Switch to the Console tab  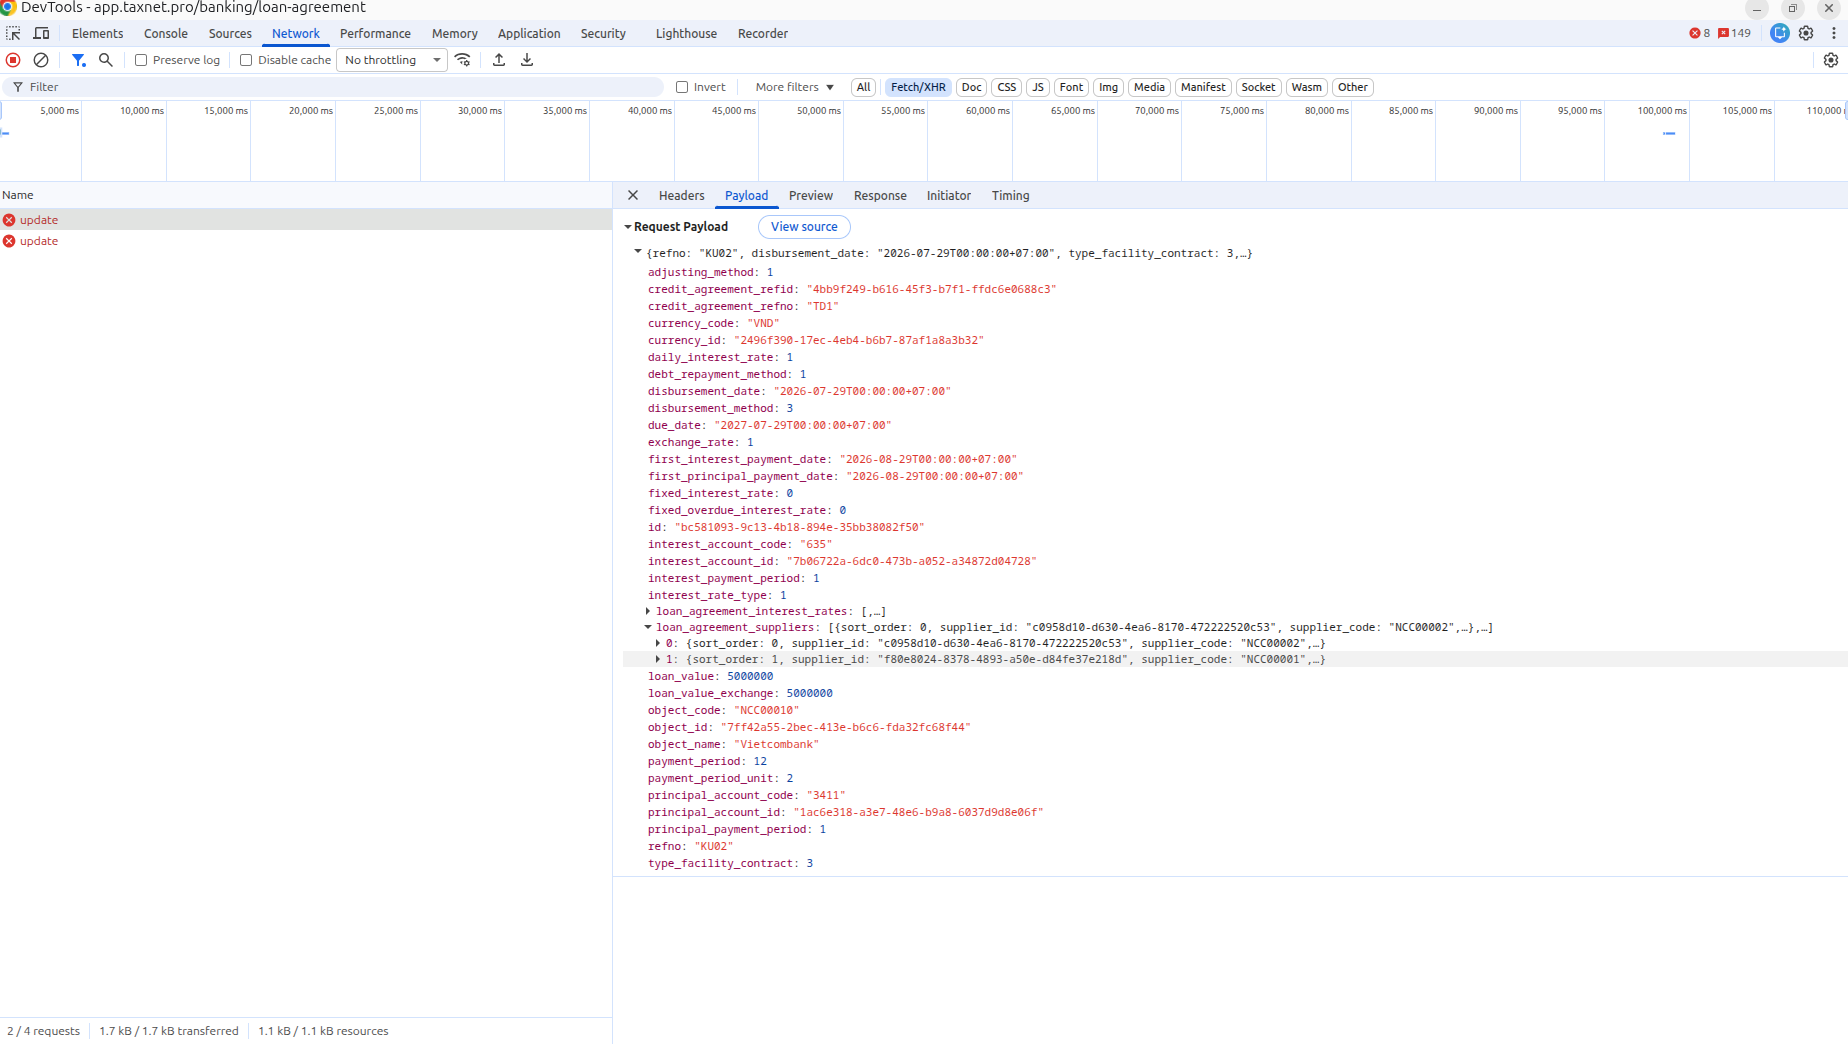166,33
